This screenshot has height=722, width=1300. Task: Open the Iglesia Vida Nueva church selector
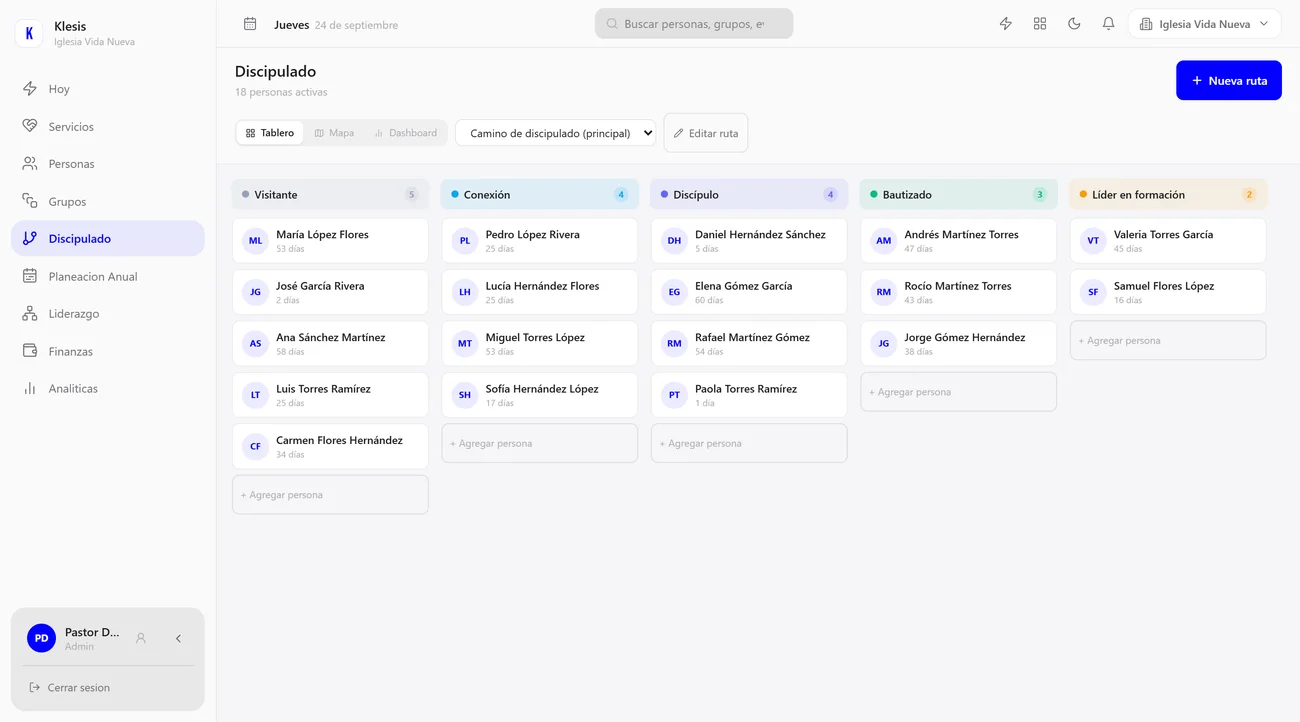coord(1204,24)
